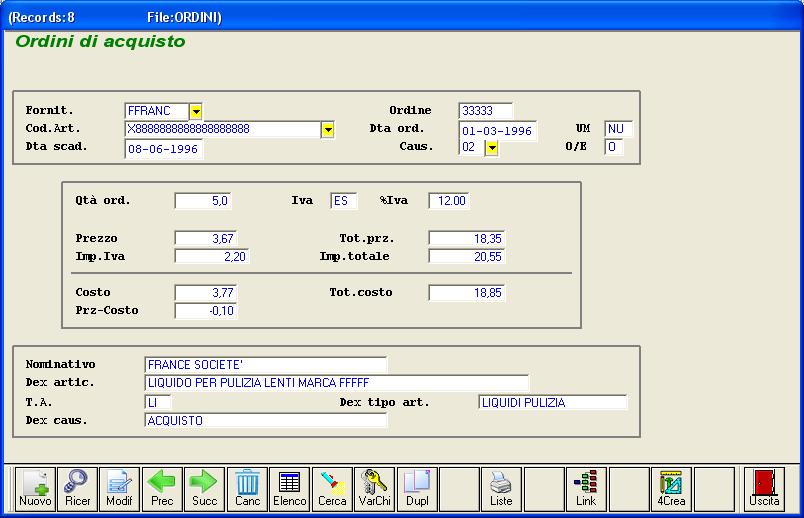The height and width of the screenshot is (518, 804).
Task: Click the Cerca flashlight search icon
Action: point(332,489)
